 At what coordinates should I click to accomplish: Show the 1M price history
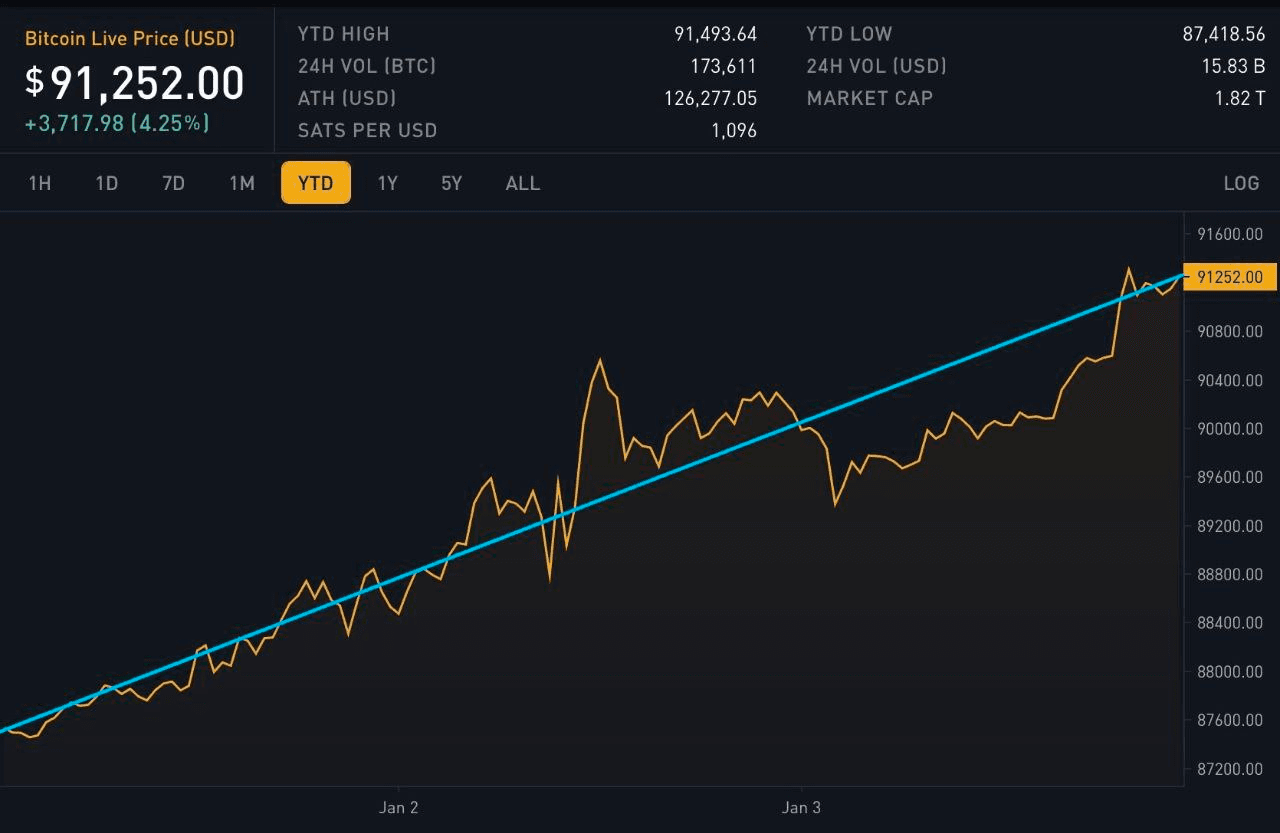[242, 183]
